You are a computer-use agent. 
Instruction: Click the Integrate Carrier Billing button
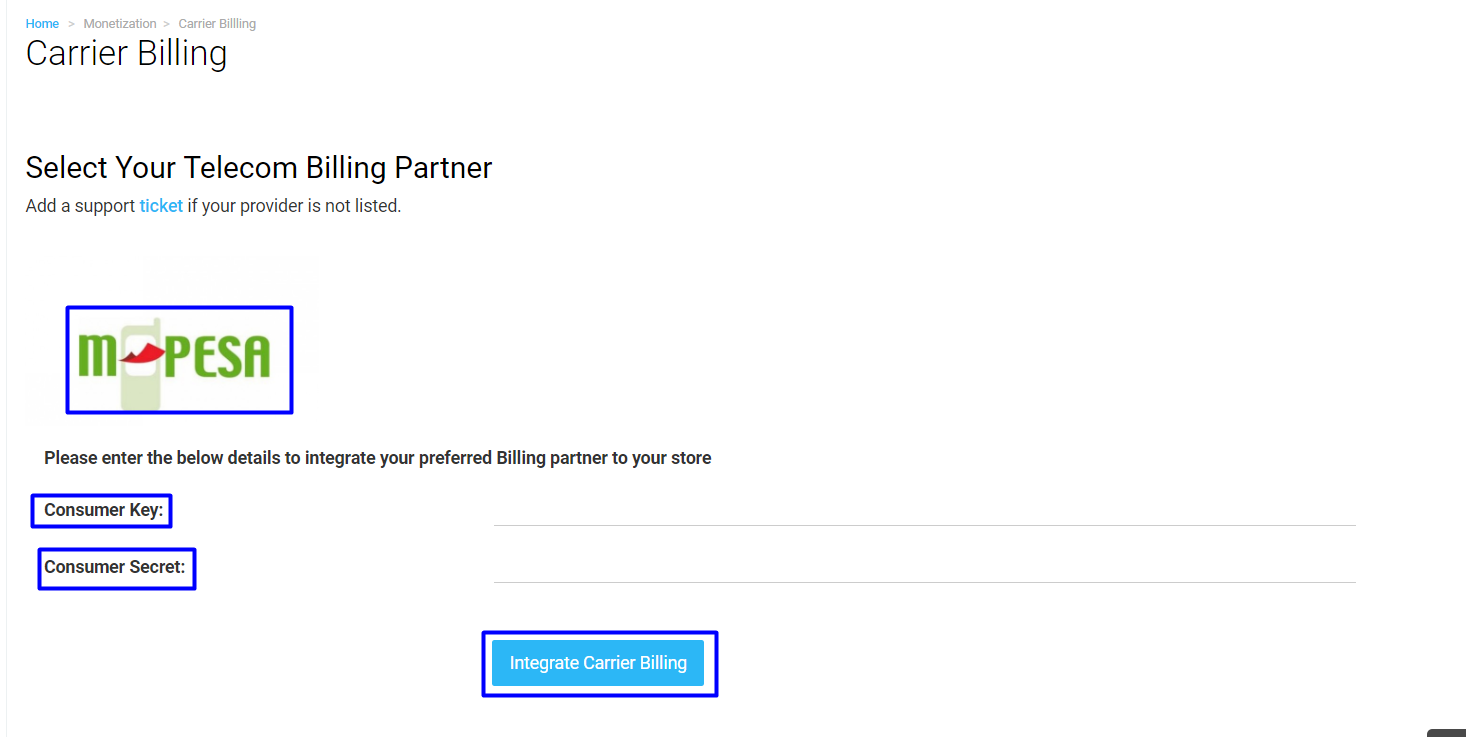click(598, 663)
